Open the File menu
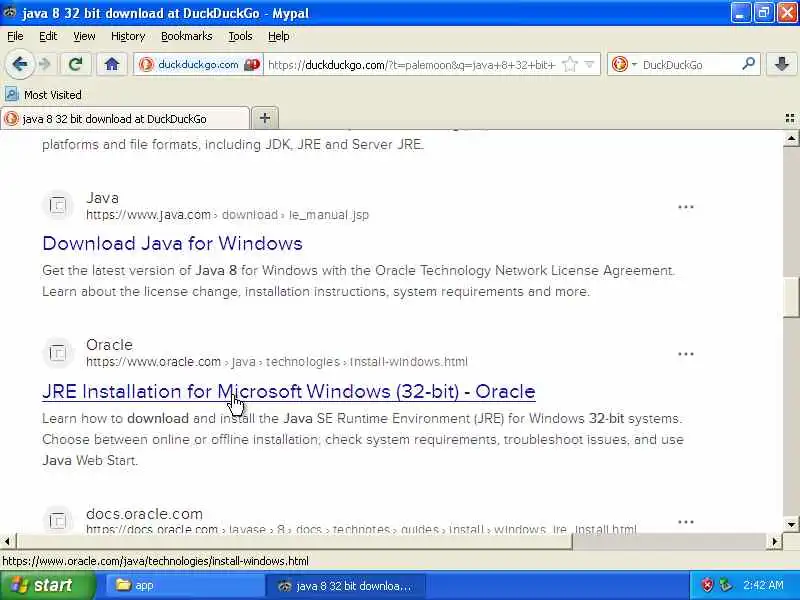 [x=15, y=36]
